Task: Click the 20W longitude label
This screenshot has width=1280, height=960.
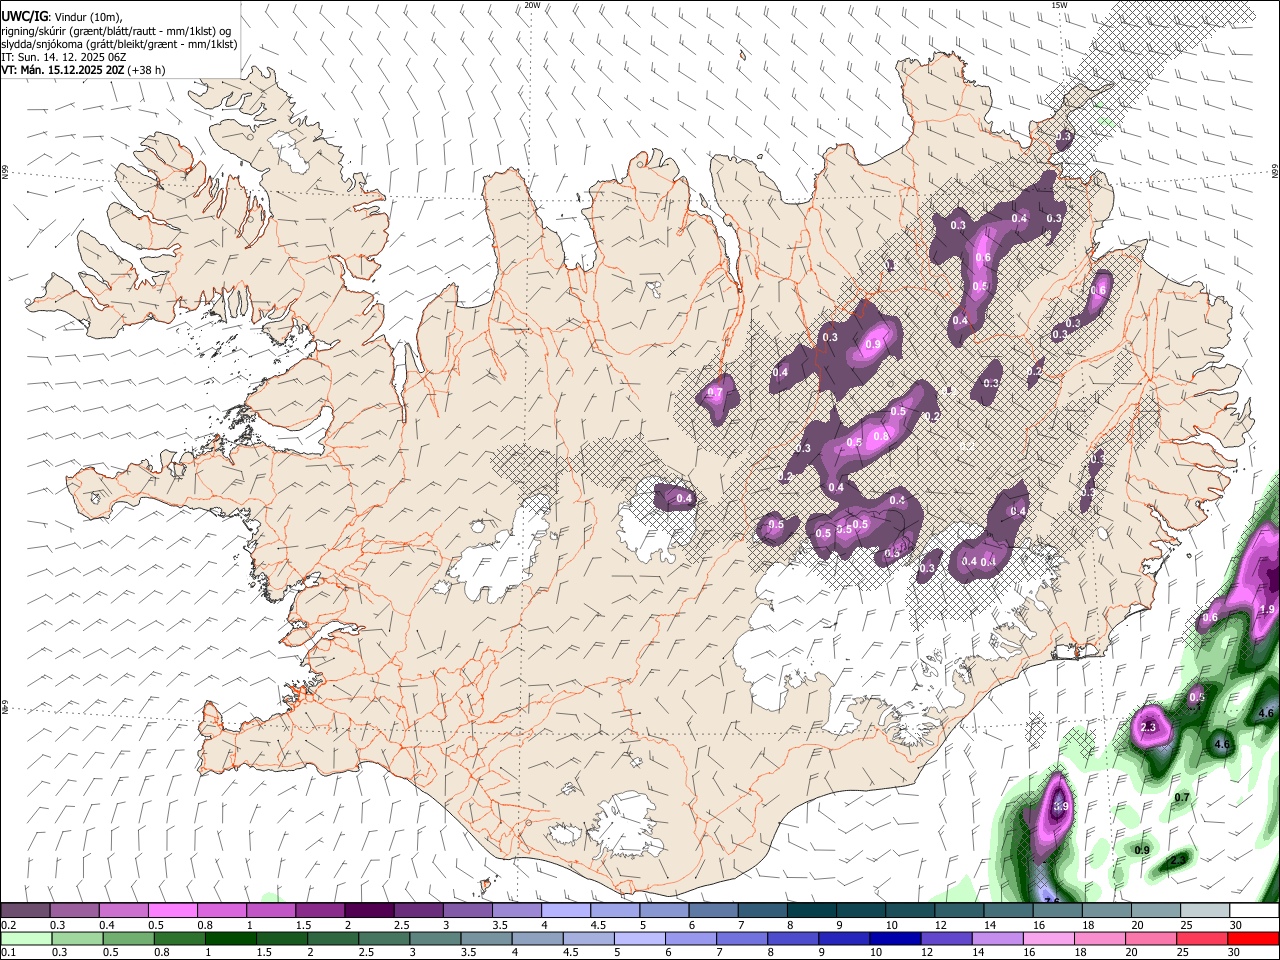Action: (532, 5)
